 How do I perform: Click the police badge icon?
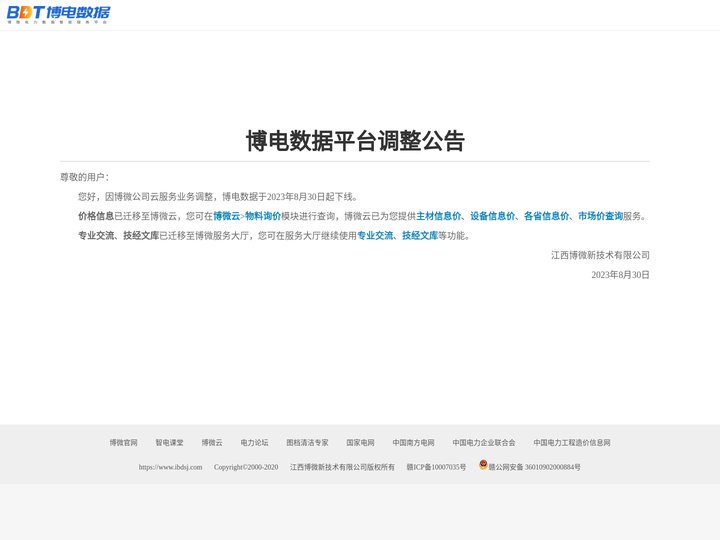point(483,465)
